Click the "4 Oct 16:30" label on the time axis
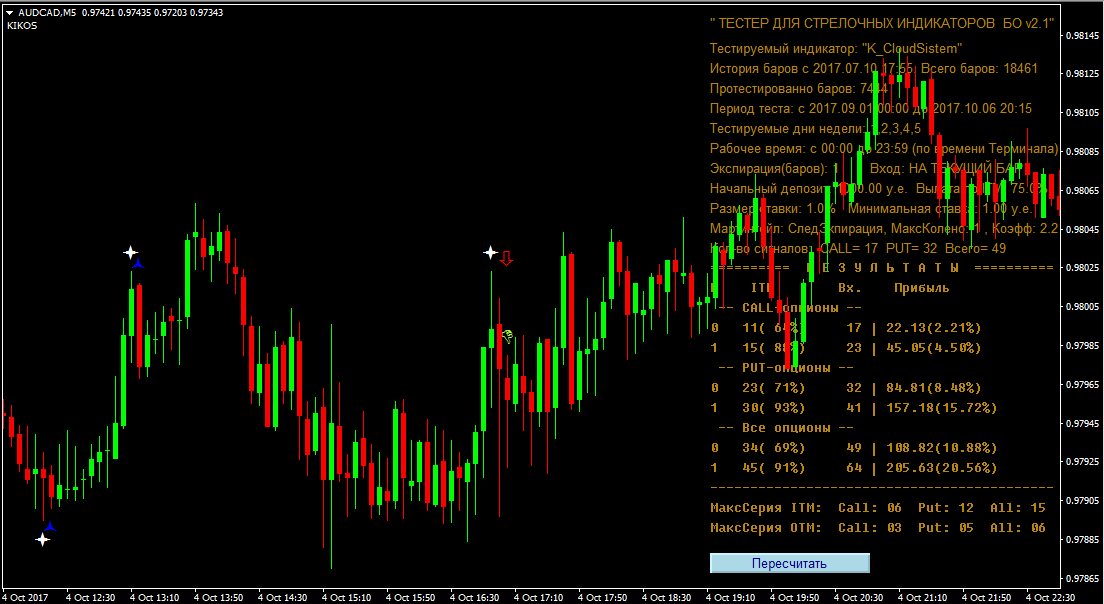This screenshot has width=1104, height=604. coord(474,597)
